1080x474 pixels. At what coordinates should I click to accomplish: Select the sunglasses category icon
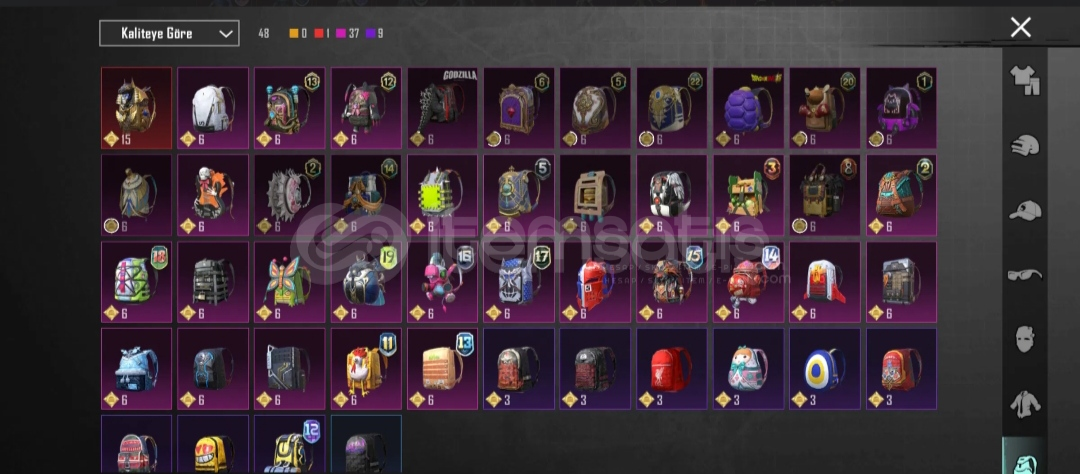[1025, 275]
